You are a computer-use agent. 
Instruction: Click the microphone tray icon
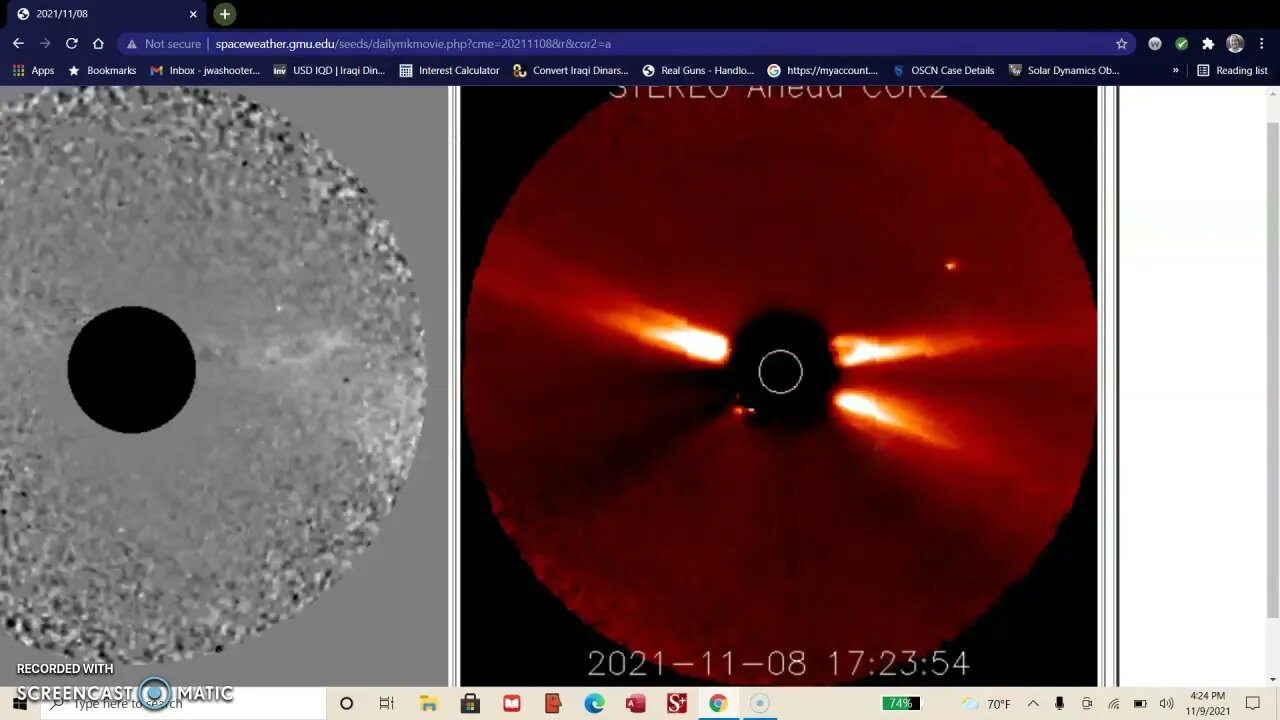[1060, 704]
